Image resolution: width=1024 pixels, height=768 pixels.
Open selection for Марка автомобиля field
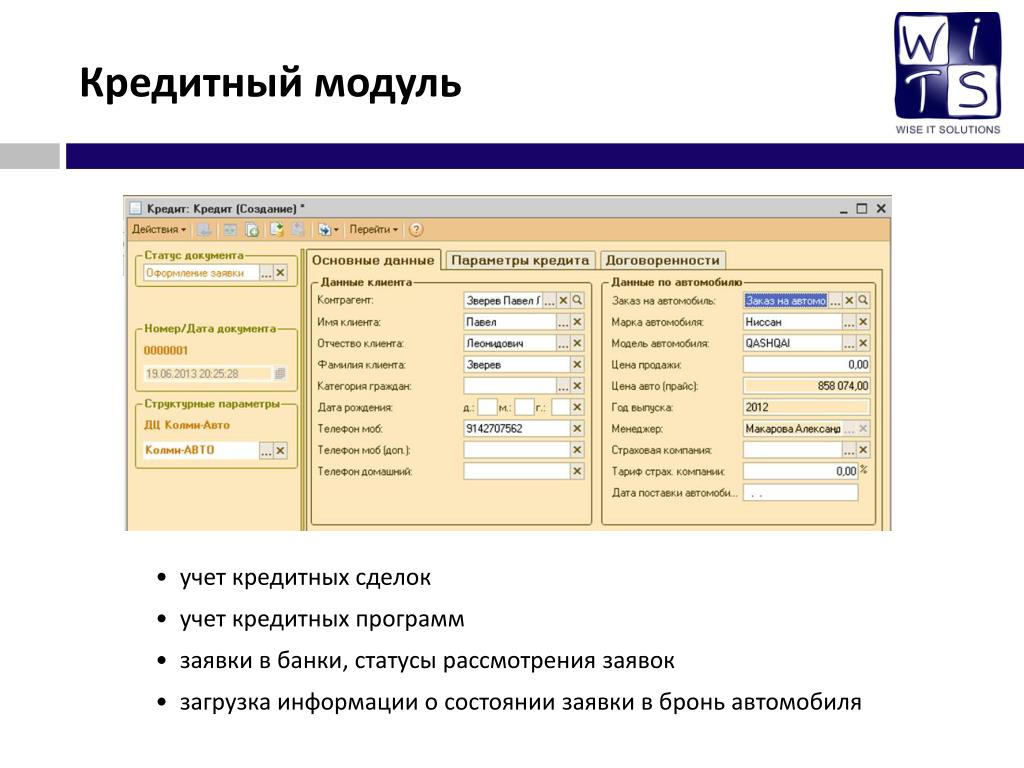849,322
